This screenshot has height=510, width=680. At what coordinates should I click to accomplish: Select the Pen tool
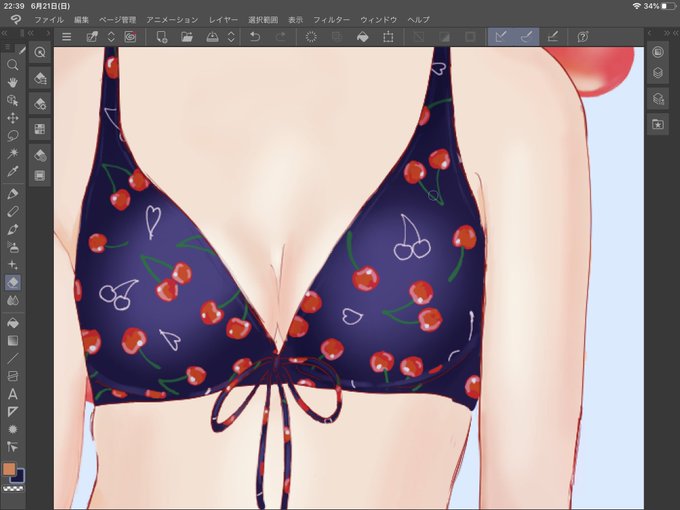coord(13,193)
